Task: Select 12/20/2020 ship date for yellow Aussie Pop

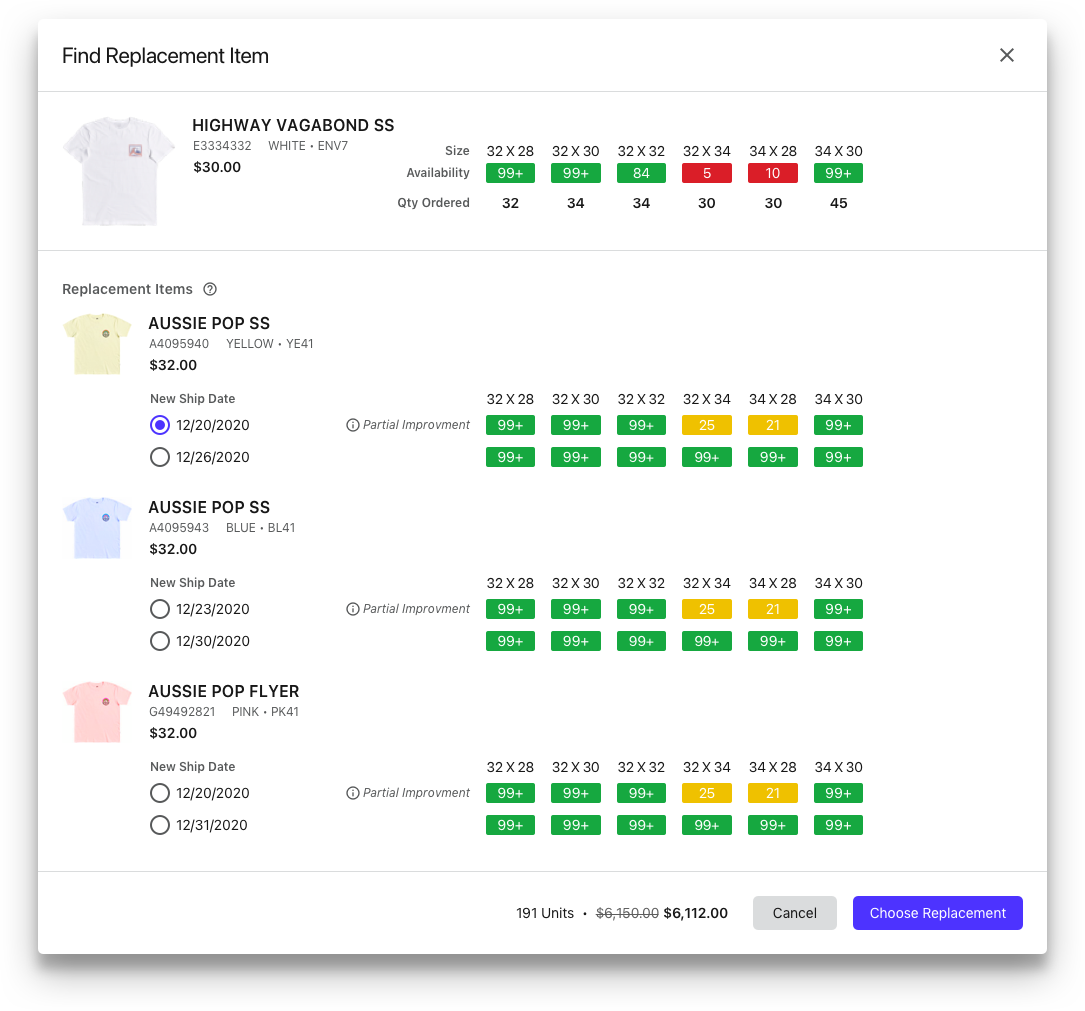Action: coord(160,425)
